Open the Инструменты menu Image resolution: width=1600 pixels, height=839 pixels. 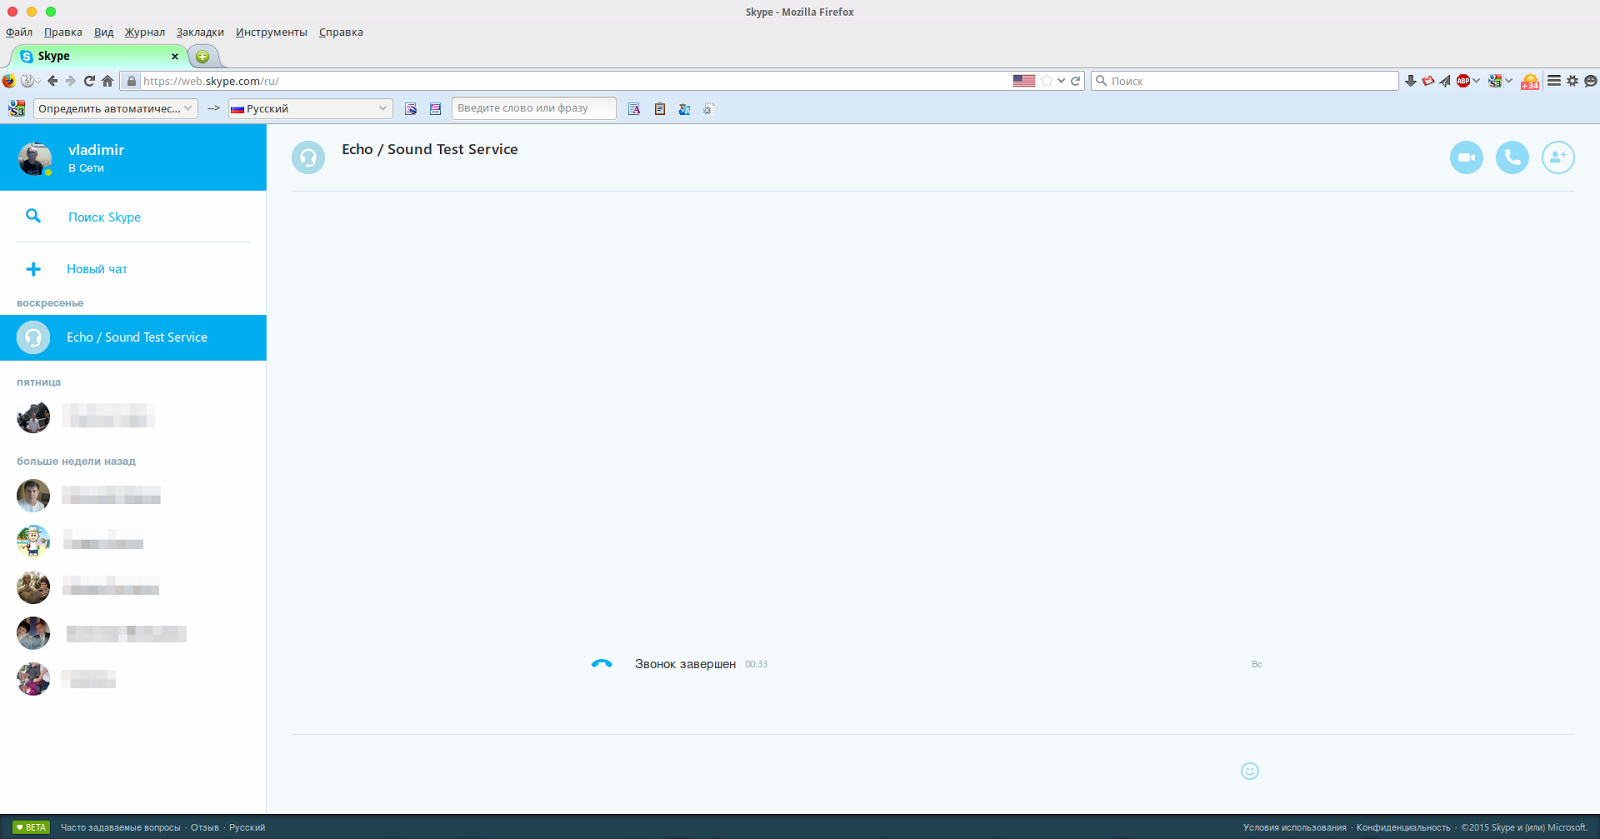coord(271,32)
